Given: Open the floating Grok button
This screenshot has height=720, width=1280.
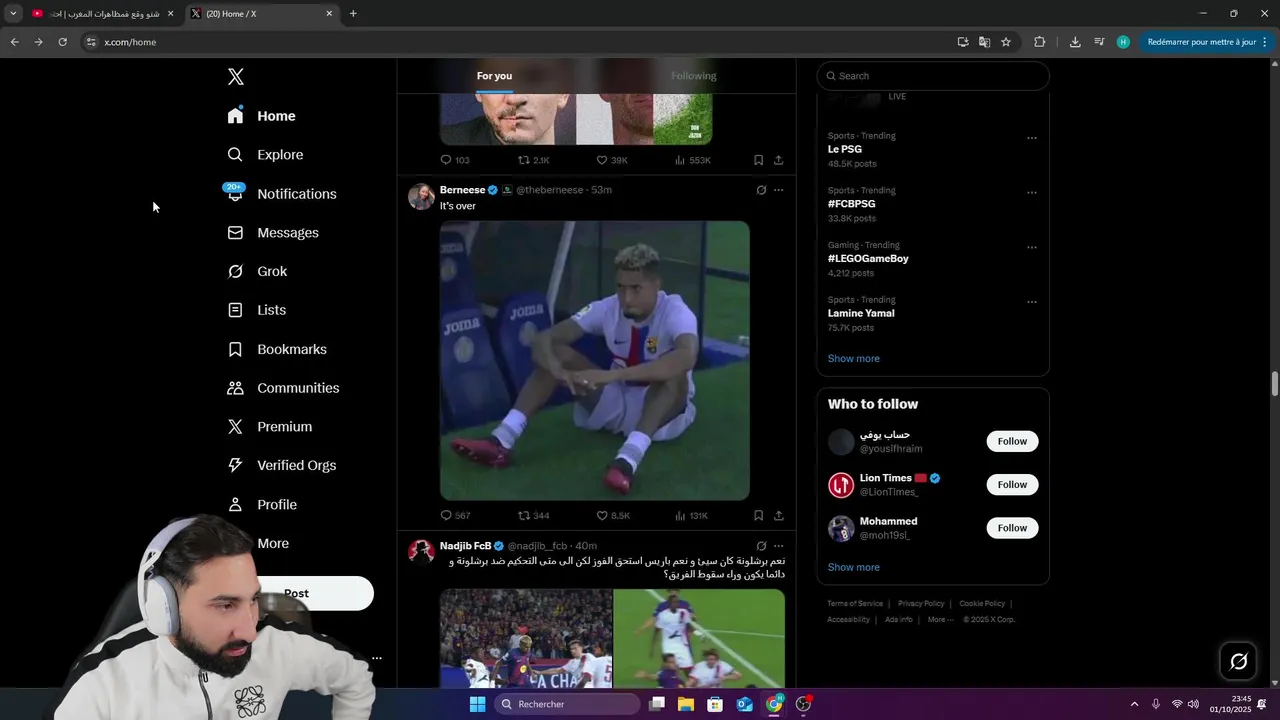Looking at the screenshot, I should point(1238,661).
